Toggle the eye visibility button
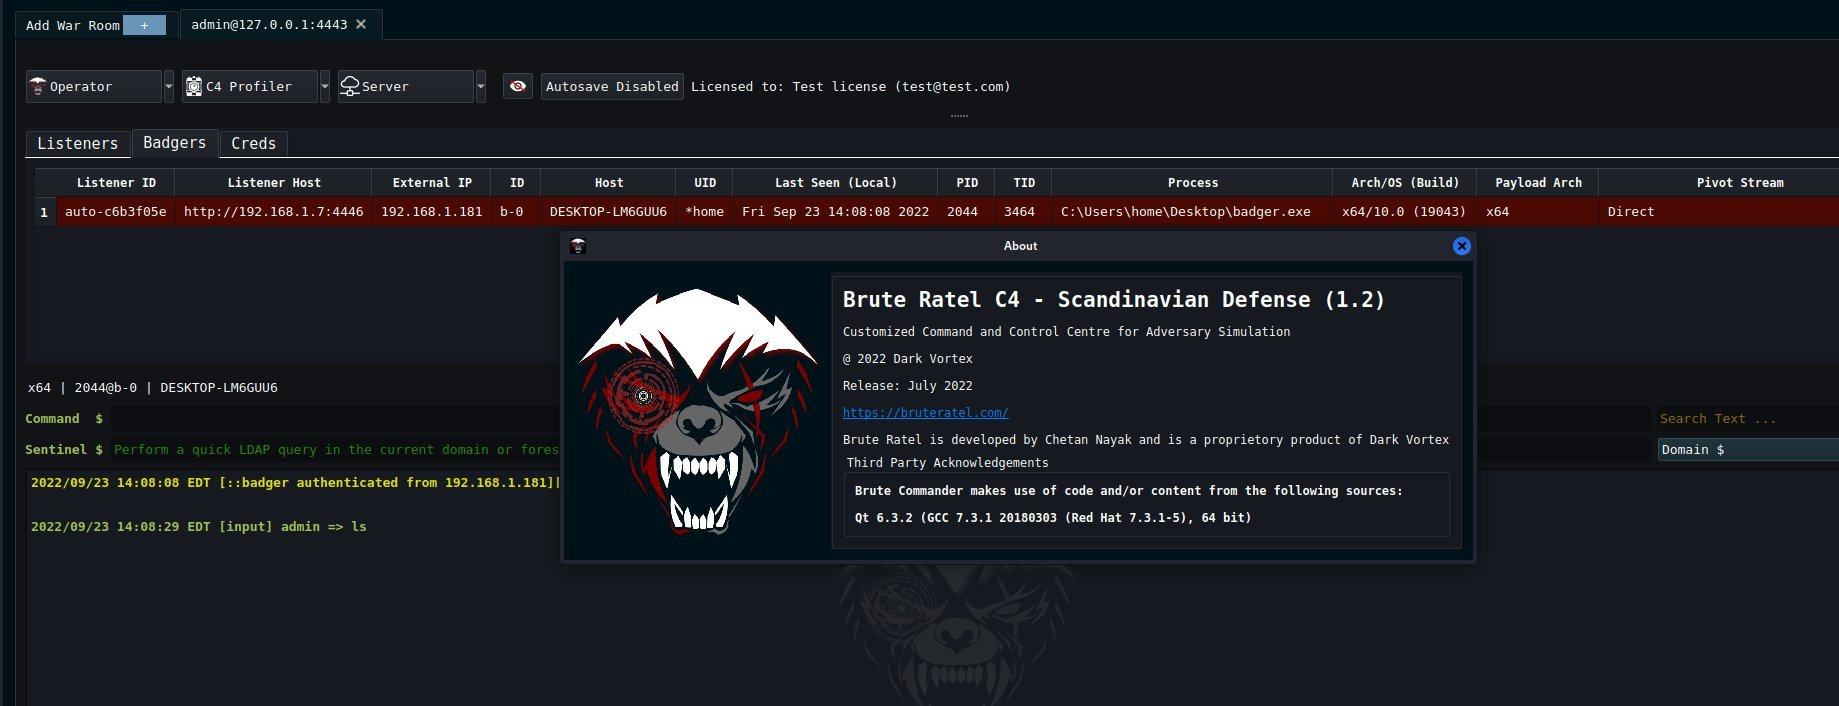The height and width of the screenshot is (706, 1839). (x=517, y=86)
